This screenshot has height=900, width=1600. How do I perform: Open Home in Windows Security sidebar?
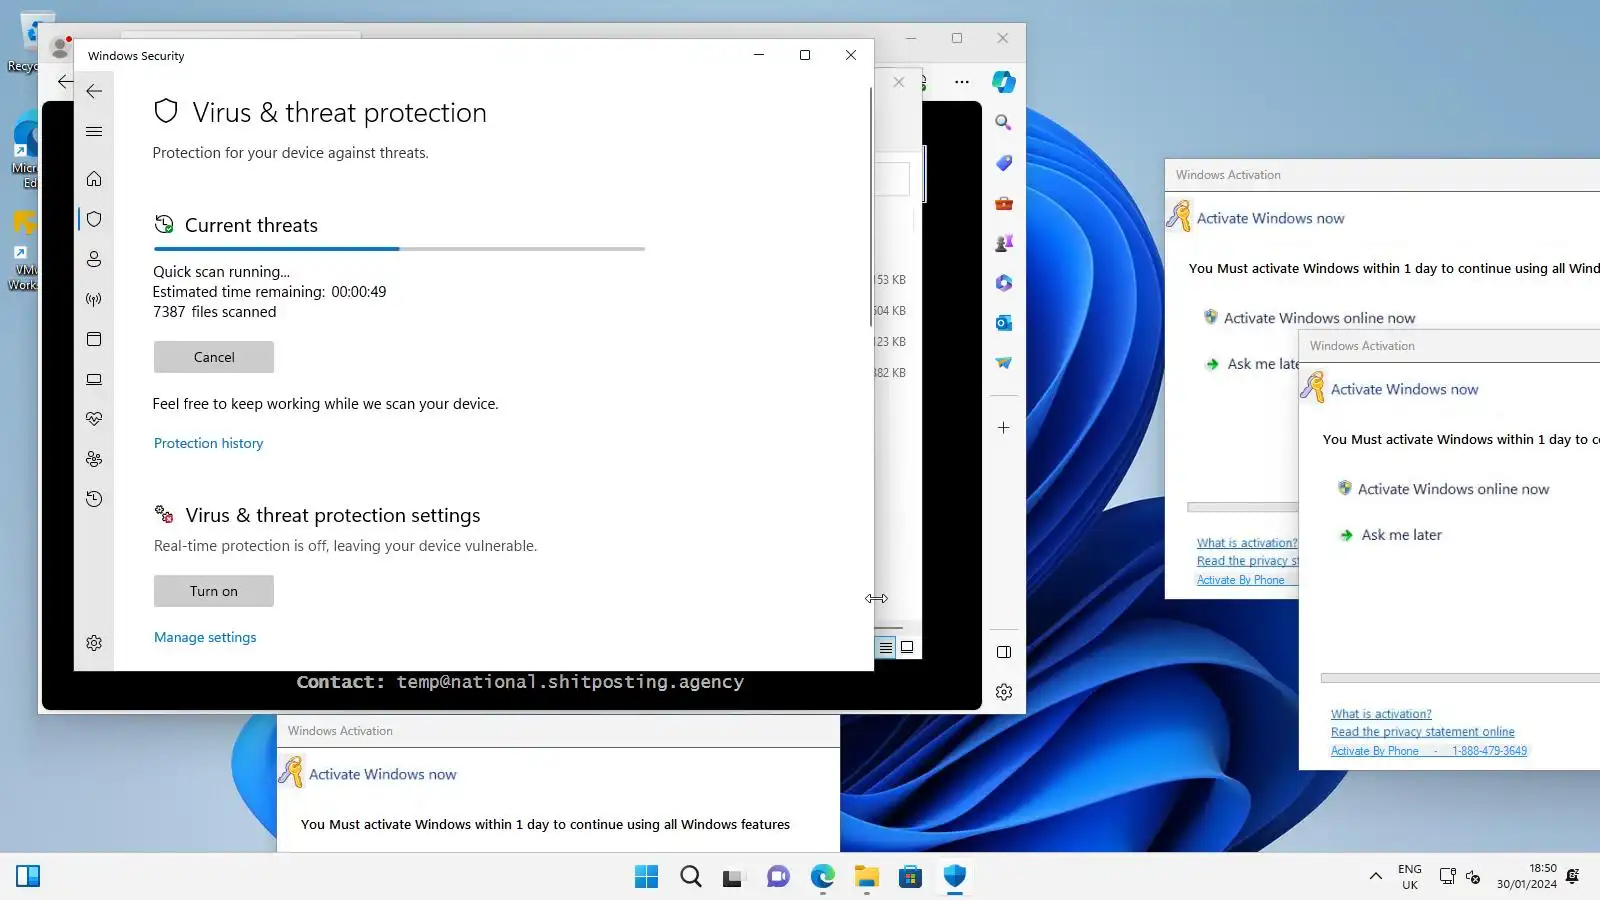tap(94, 179)
